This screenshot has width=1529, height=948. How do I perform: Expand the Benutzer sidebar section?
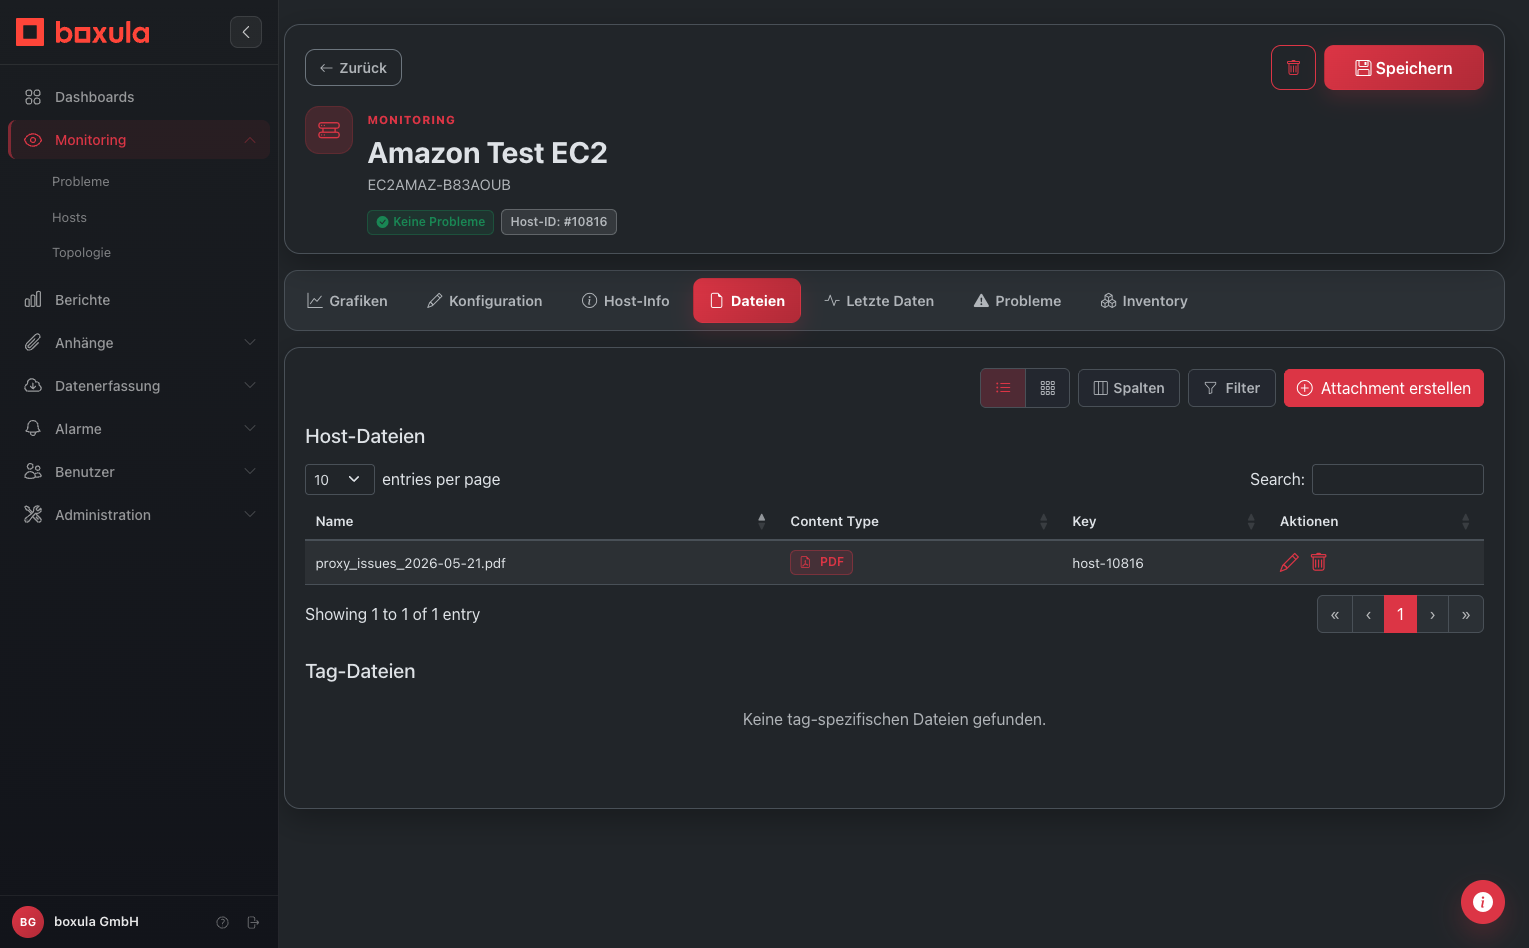(x=139, y=472)
